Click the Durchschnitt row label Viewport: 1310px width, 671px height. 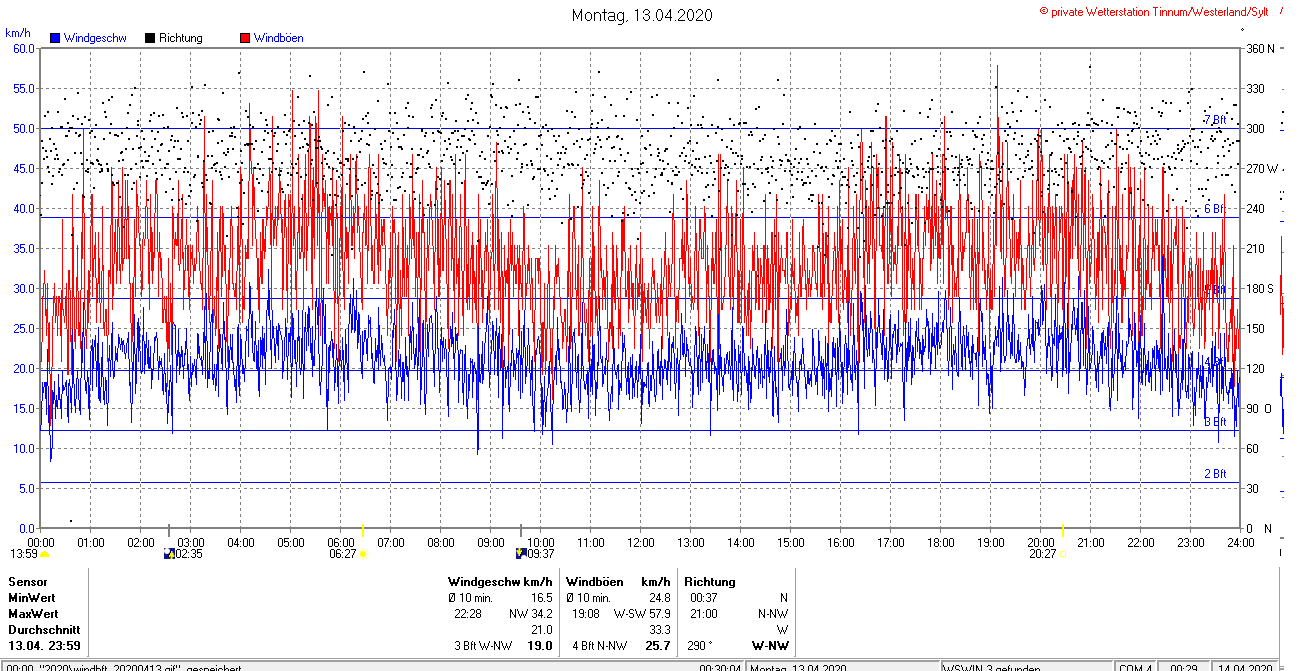[44, 630]
